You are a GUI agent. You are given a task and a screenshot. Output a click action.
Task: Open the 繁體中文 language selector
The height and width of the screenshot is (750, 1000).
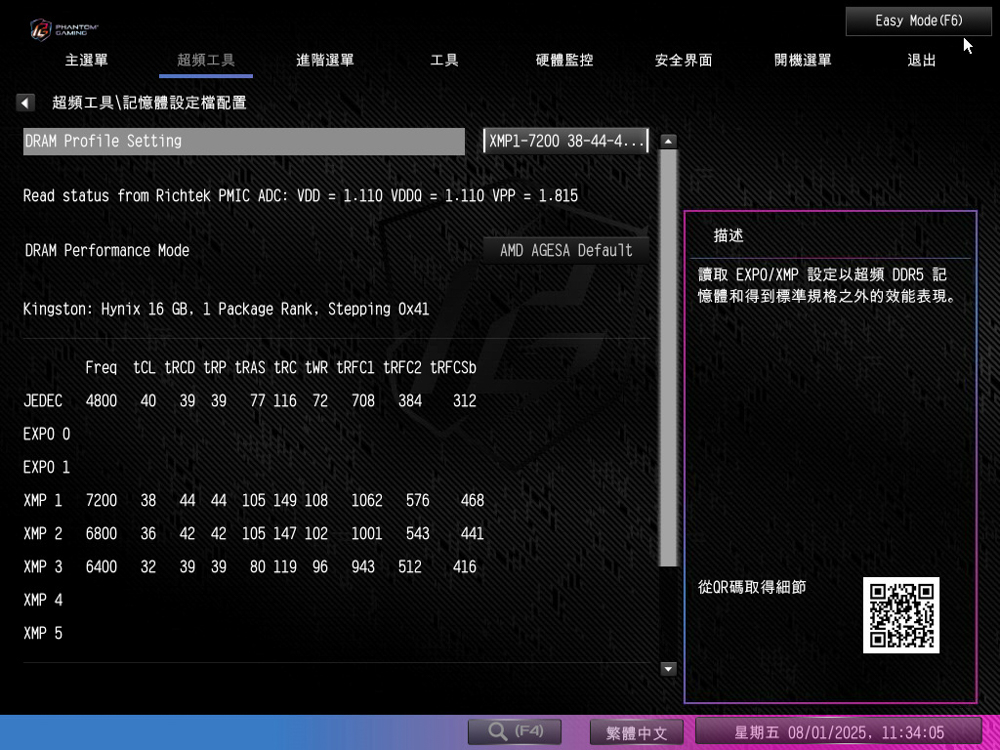(x=636, y=732)
